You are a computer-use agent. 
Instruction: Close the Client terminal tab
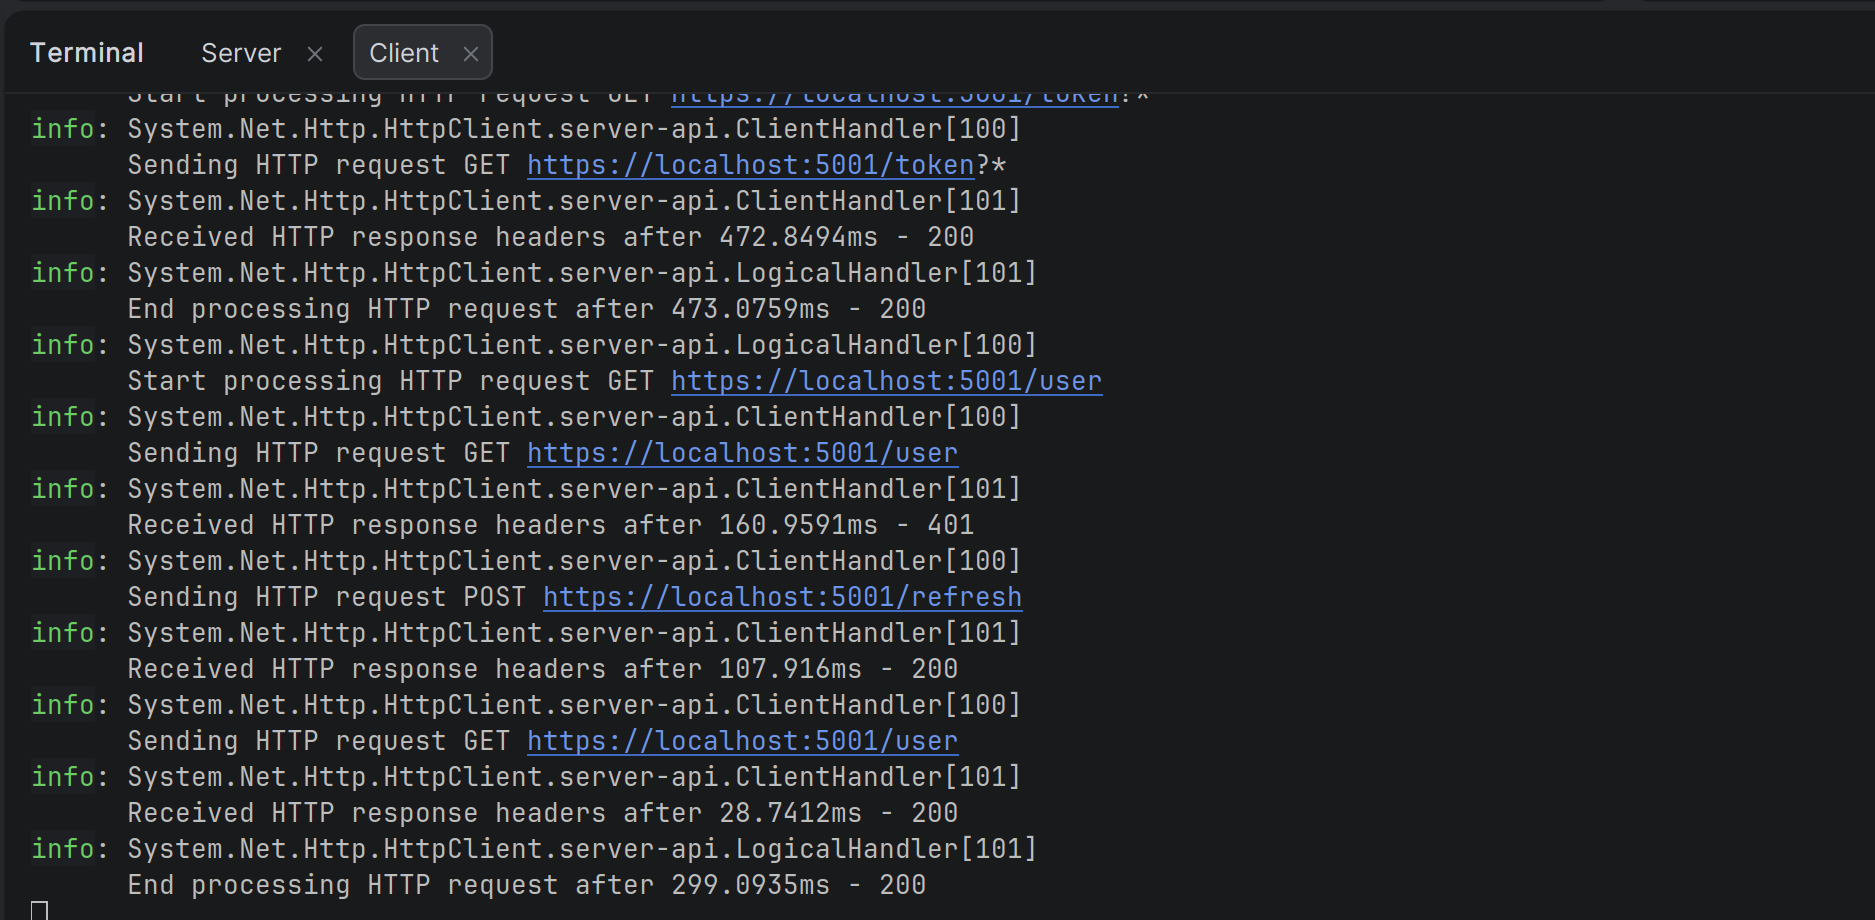tap(471, 54)
